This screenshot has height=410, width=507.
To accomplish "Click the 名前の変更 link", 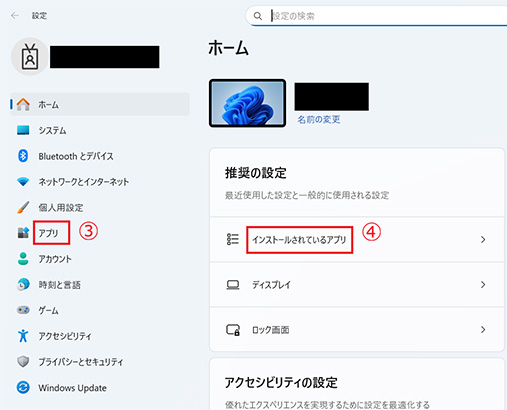I will [x=319, y=119].
